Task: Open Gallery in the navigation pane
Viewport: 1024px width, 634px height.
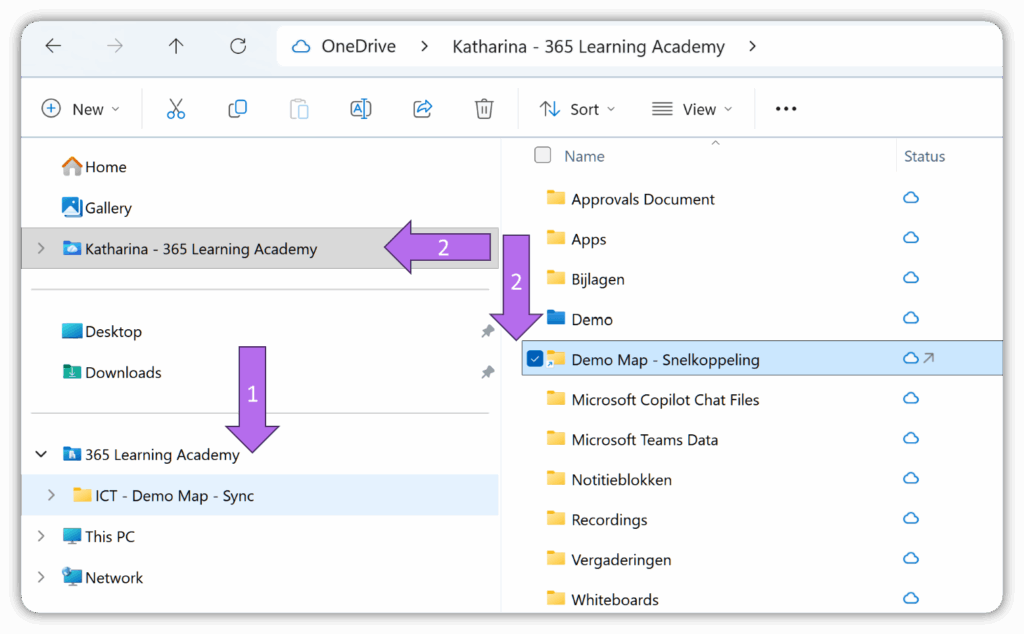Action: (x=107, y=208)
